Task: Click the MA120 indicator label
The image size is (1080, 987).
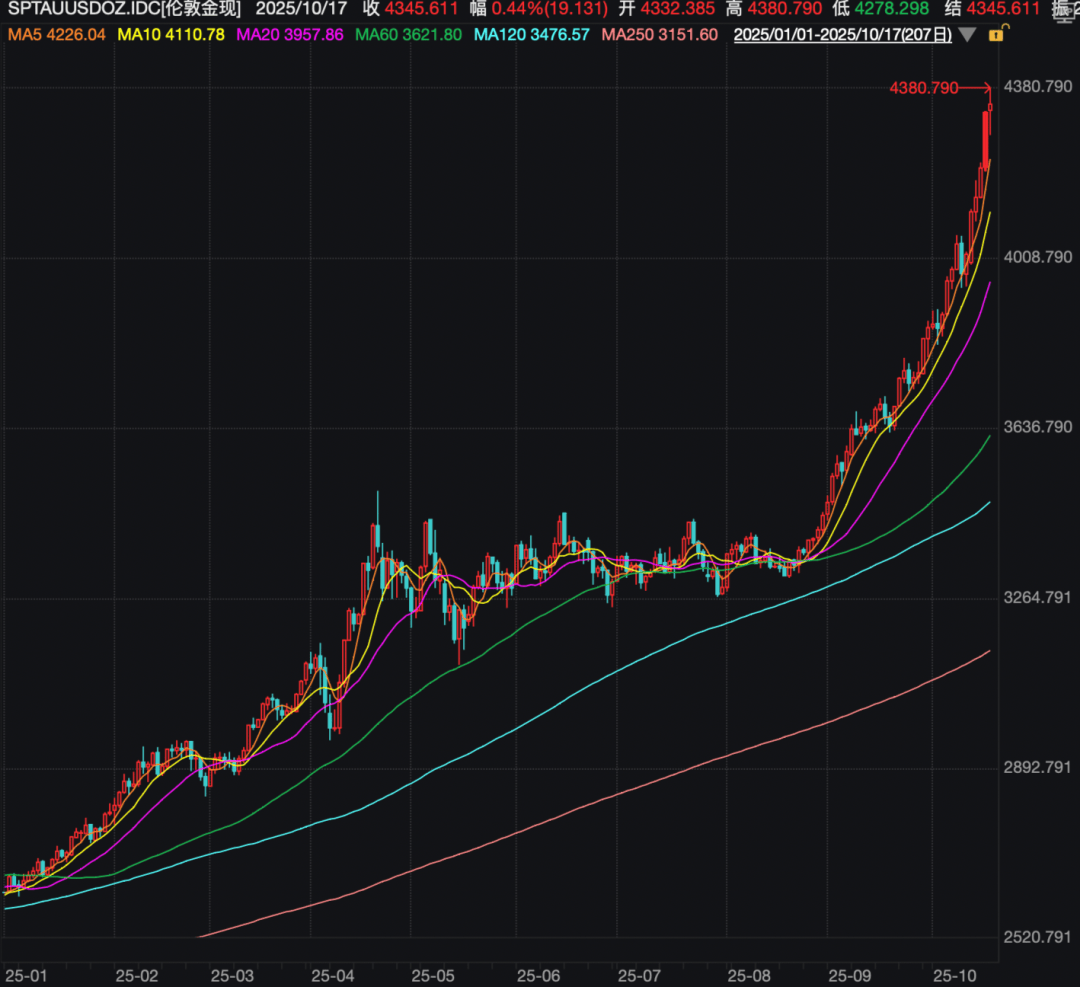Action: 531,35
